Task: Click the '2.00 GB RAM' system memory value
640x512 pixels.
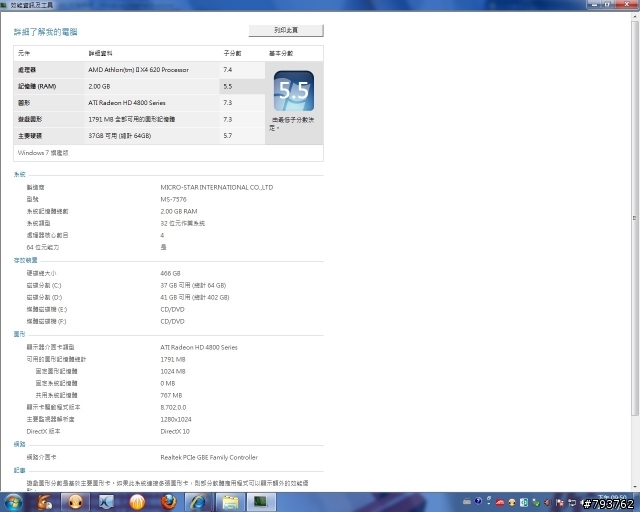Action: click(x=179, y=211)
